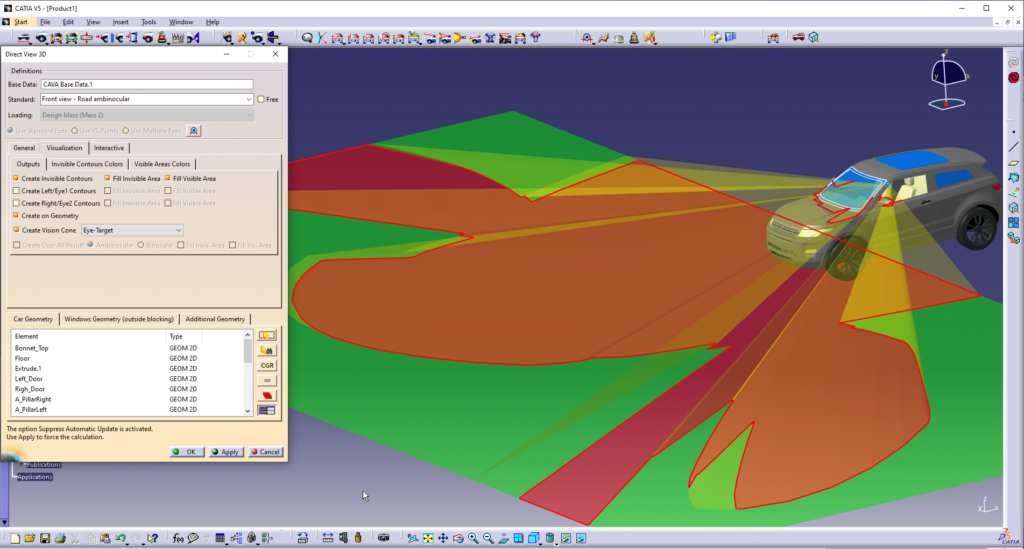
Task: Open the Visible Areas Colors tab
Action: (x=162, y=165)
